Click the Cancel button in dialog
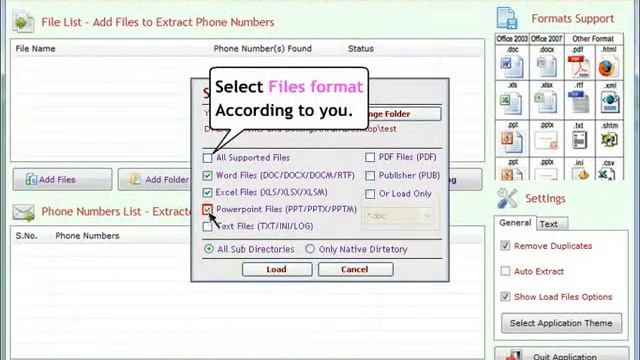640x360 pixels. (355, 269)
